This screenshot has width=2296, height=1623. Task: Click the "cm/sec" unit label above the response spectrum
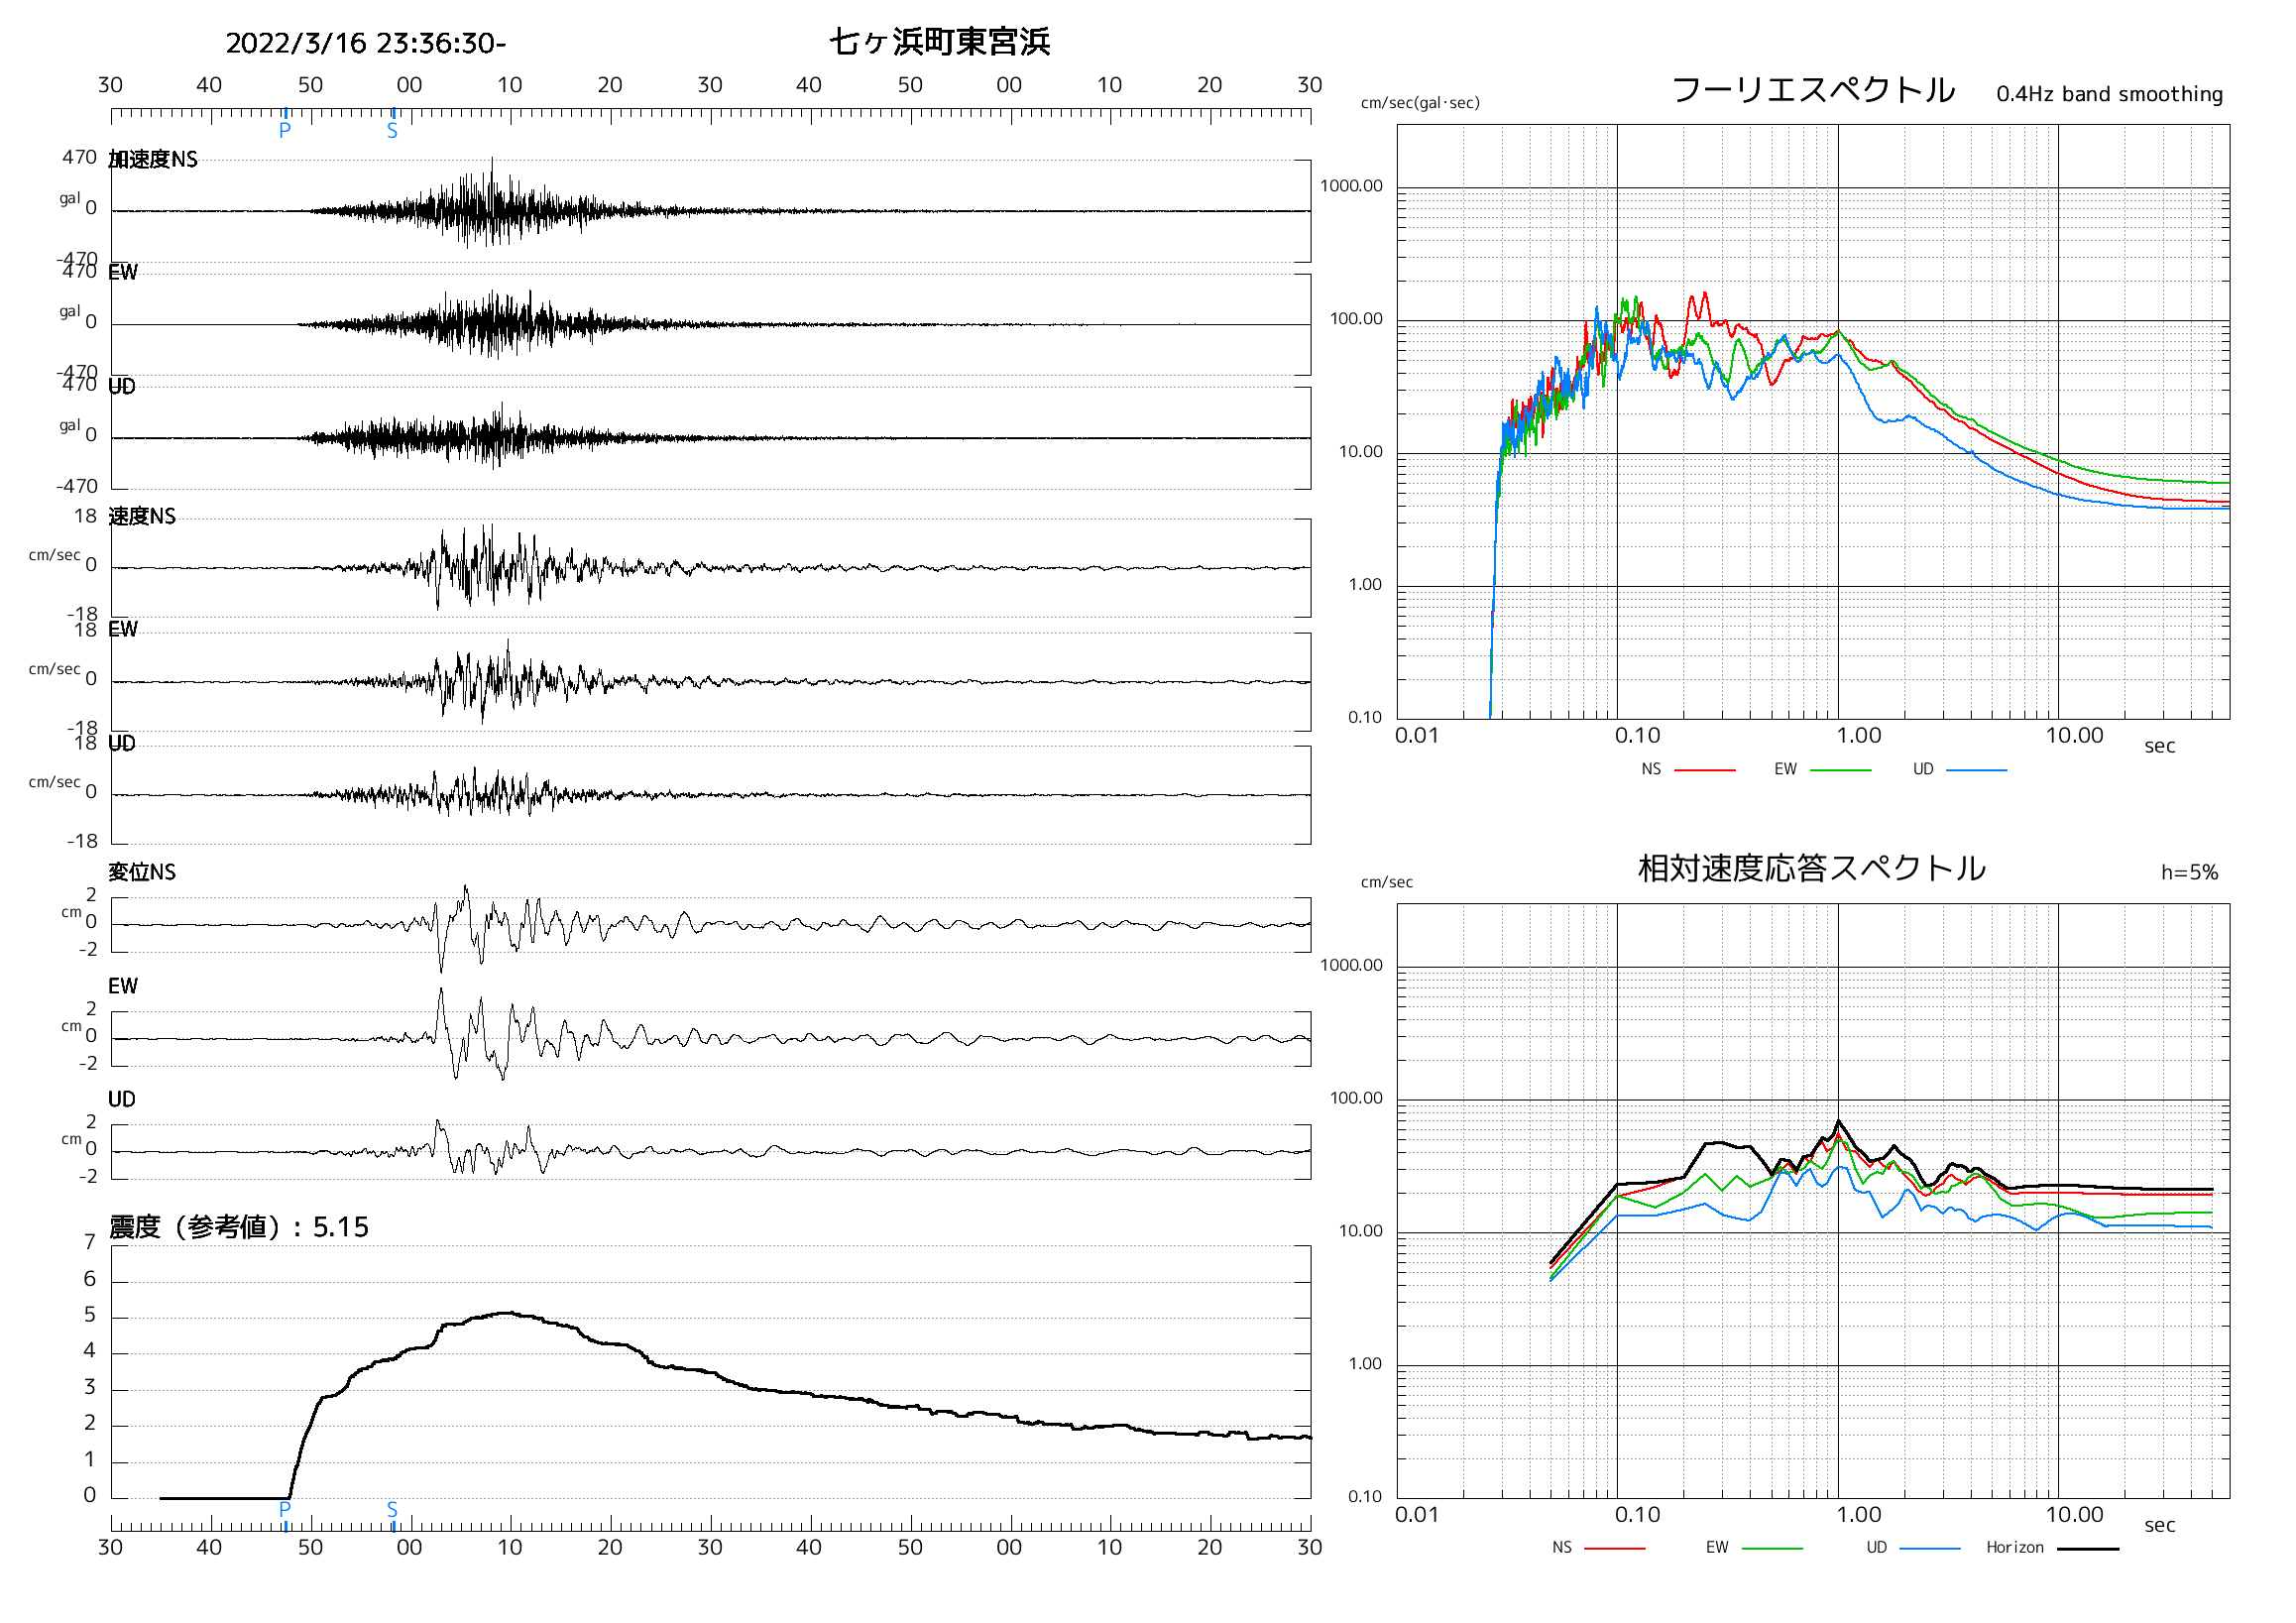point(1386,883)
